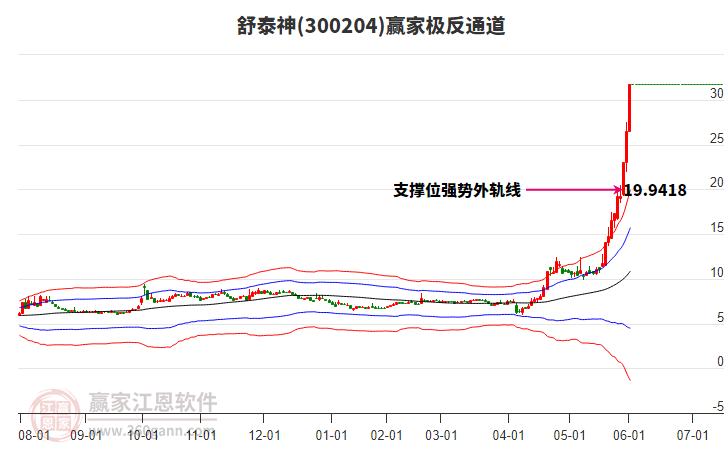Click the 5 price axis label
Viewport: 726px width, 450px height.
click(x=720, y=317)
